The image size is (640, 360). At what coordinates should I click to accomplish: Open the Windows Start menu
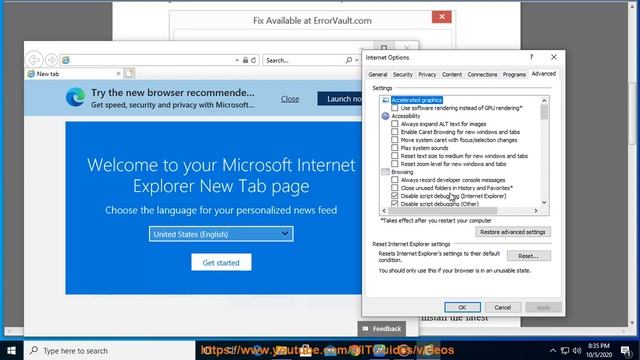11,350
